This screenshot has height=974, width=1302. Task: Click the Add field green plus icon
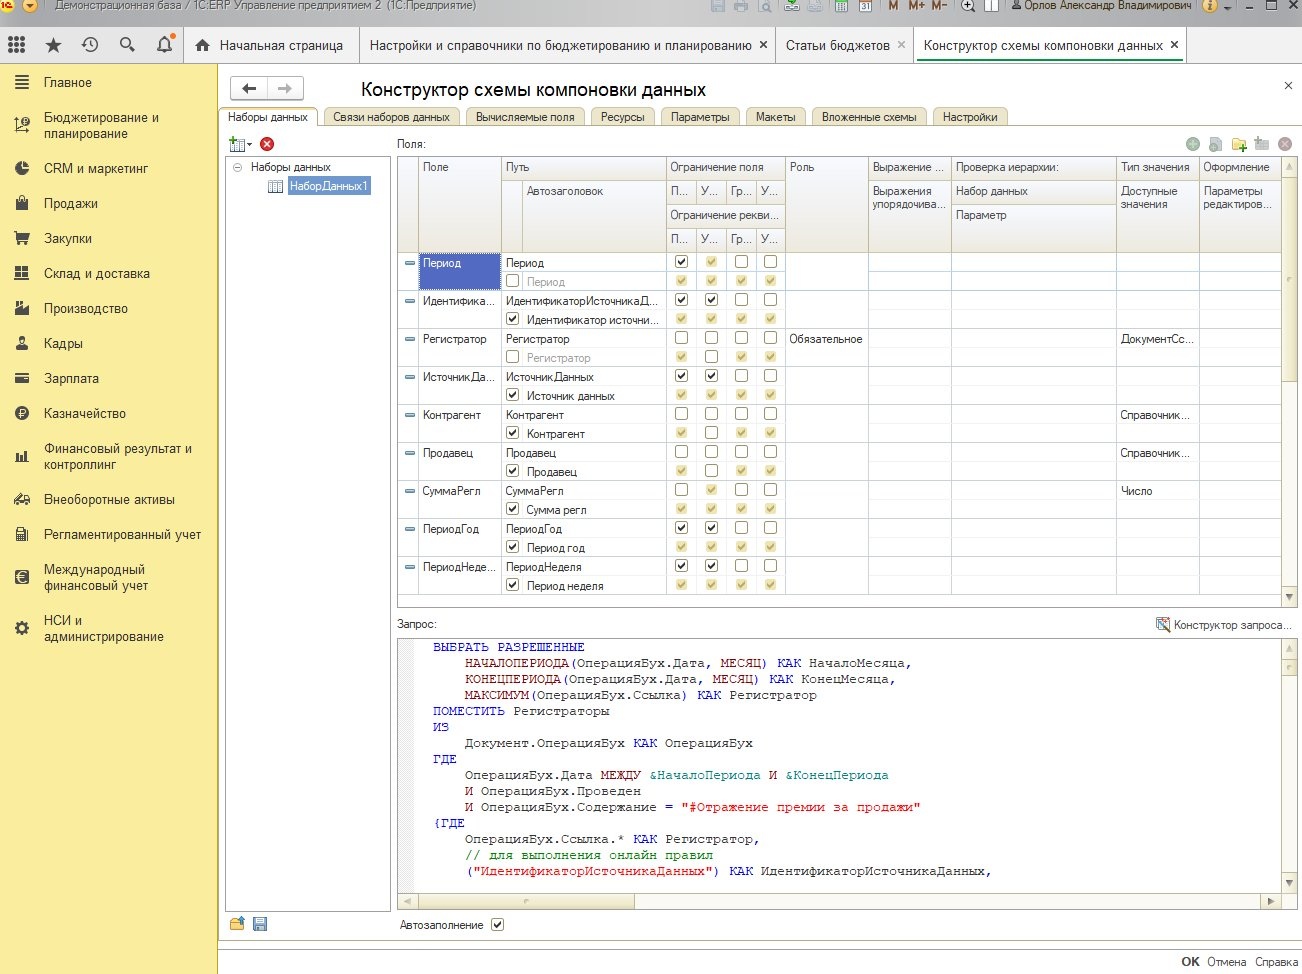(1193, 144)
